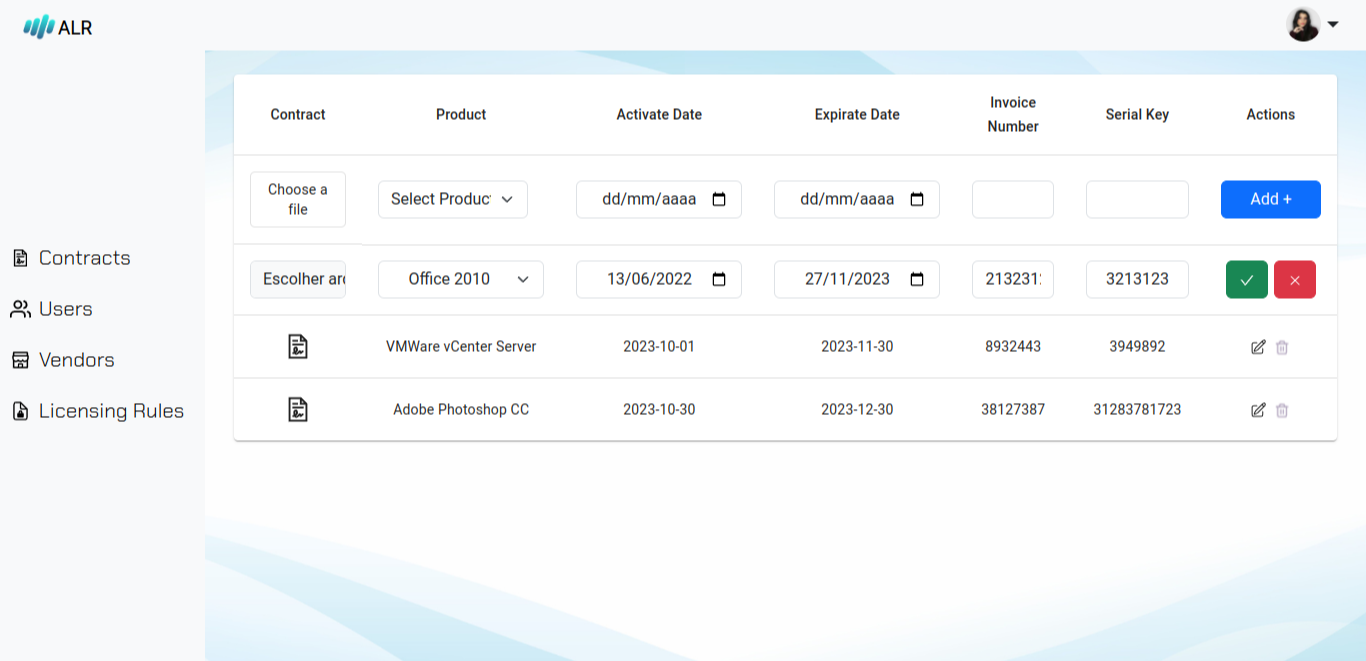This screenshot has width=1366, height=661.
Task: Edit the VMWare vCenter Server row
Action: click(x=1258, y=347)
